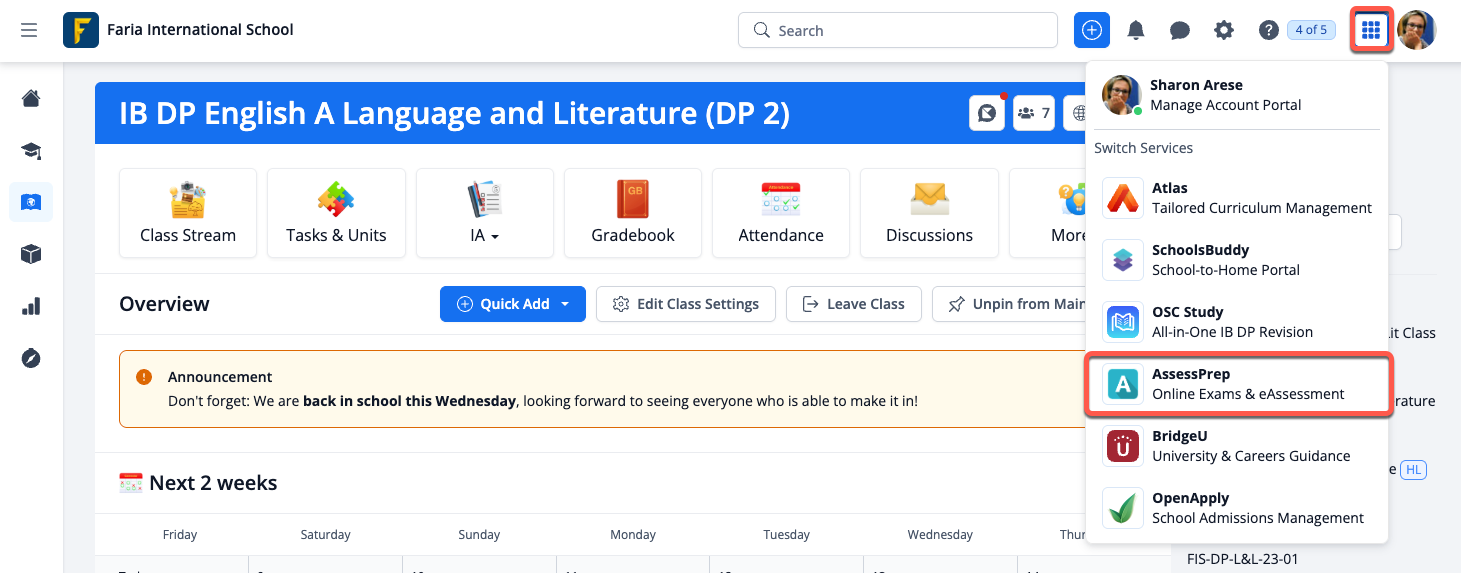Switch to AssessPrep service
Viewport: 1461px width, 573px height.
[1237, 384]
